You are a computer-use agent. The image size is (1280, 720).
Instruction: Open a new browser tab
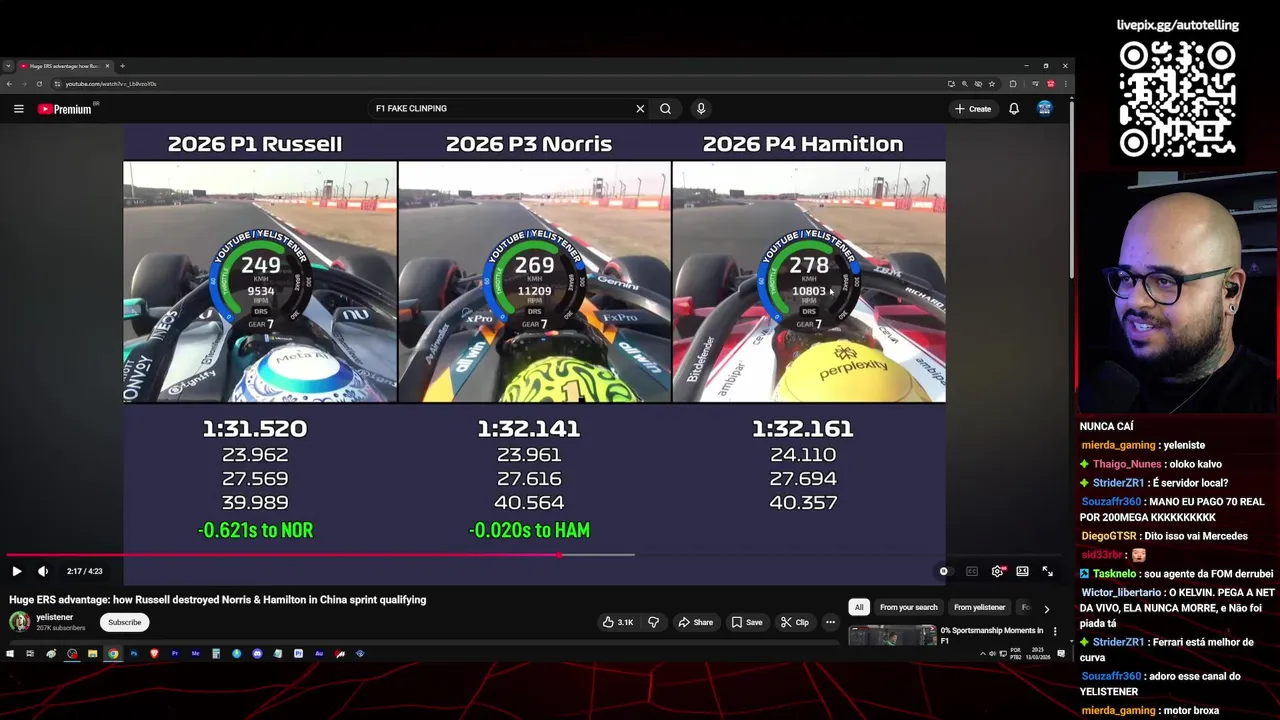[x=122, y=66]
